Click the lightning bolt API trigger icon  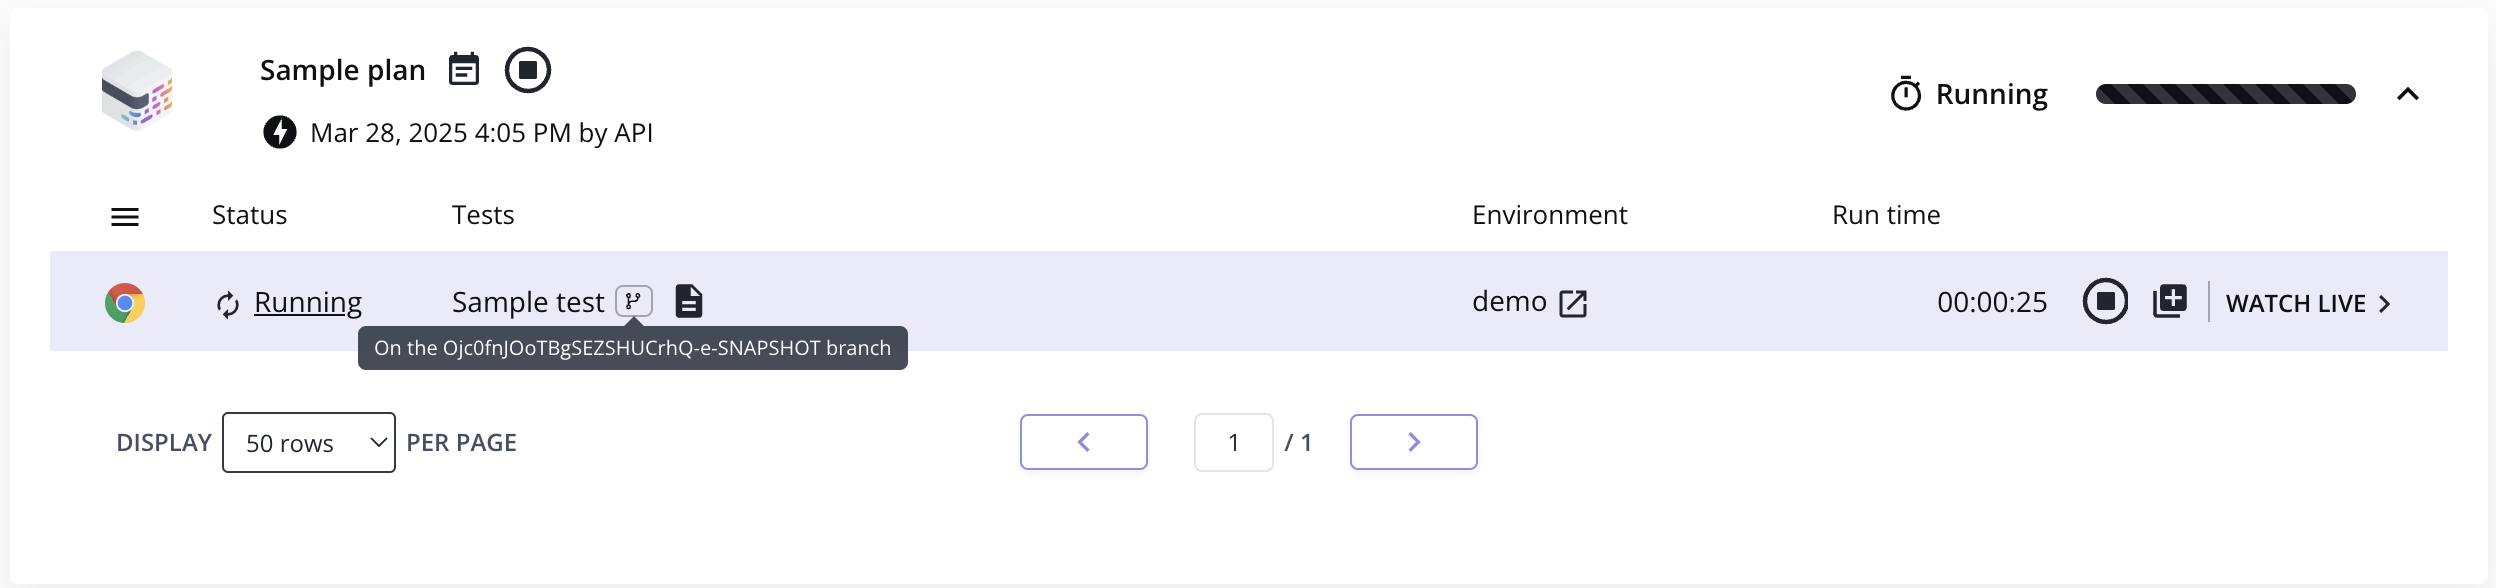[x=280, y=132]
